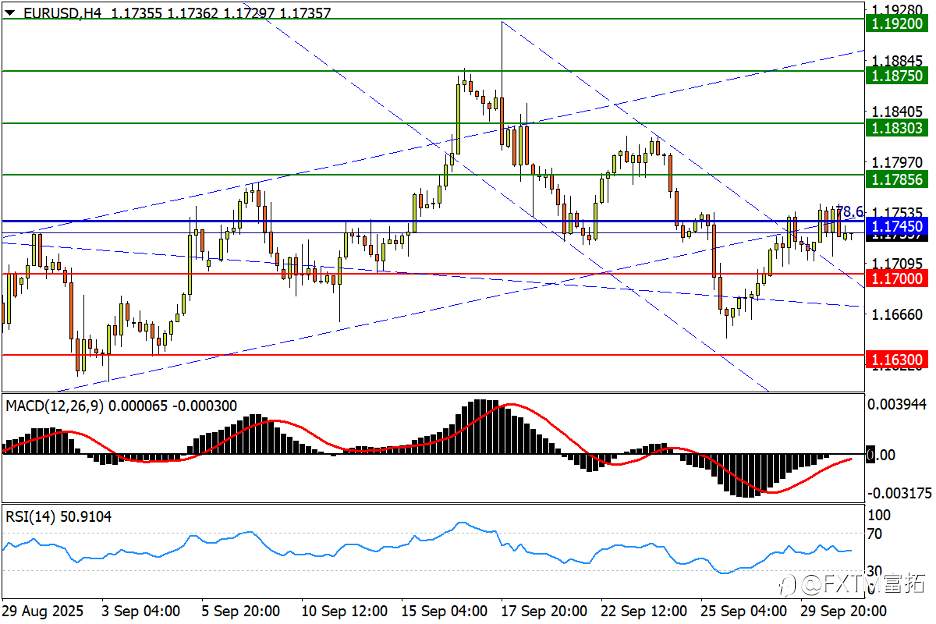Click the 1.18405 price scale value
Viewport: 936px width, 624px height.
(x=897, y=112)
